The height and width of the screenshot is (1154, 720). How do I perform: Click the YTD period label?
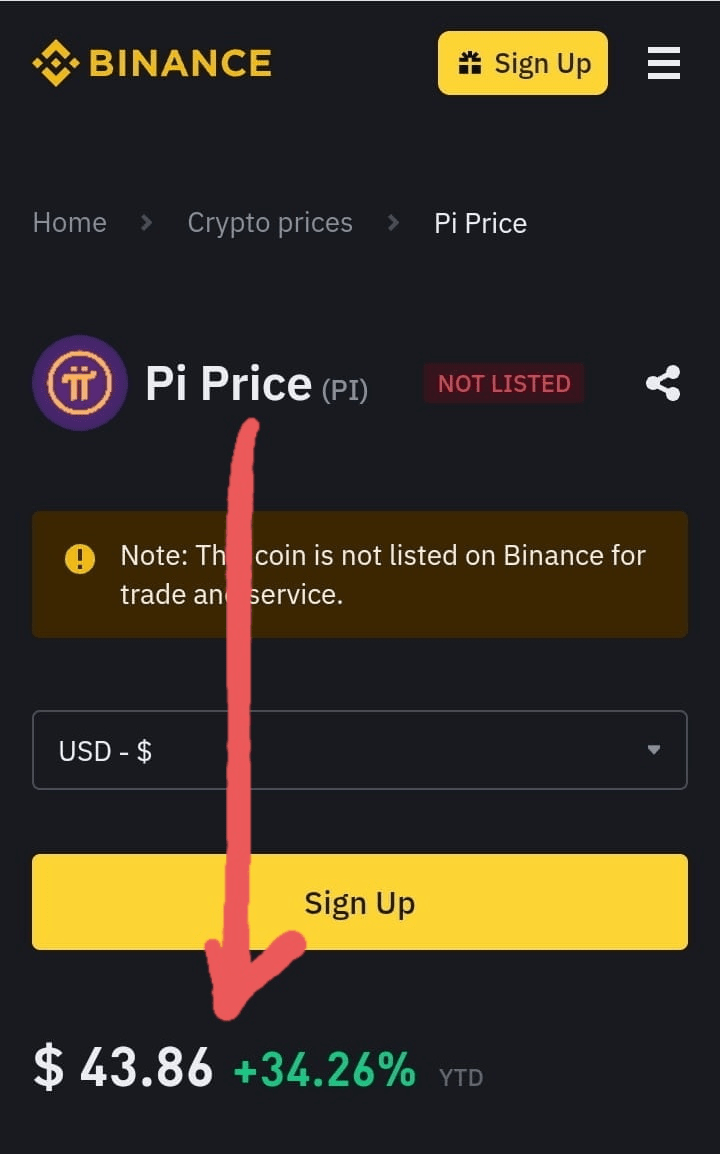click(x=461, y=1077)
